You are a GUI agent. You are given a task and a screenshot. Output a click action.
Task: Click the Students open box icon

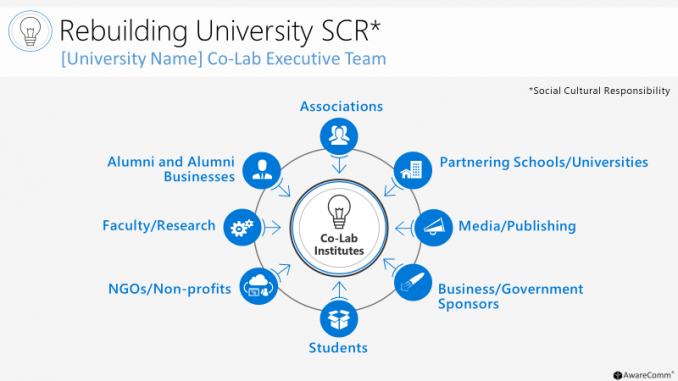339,319
